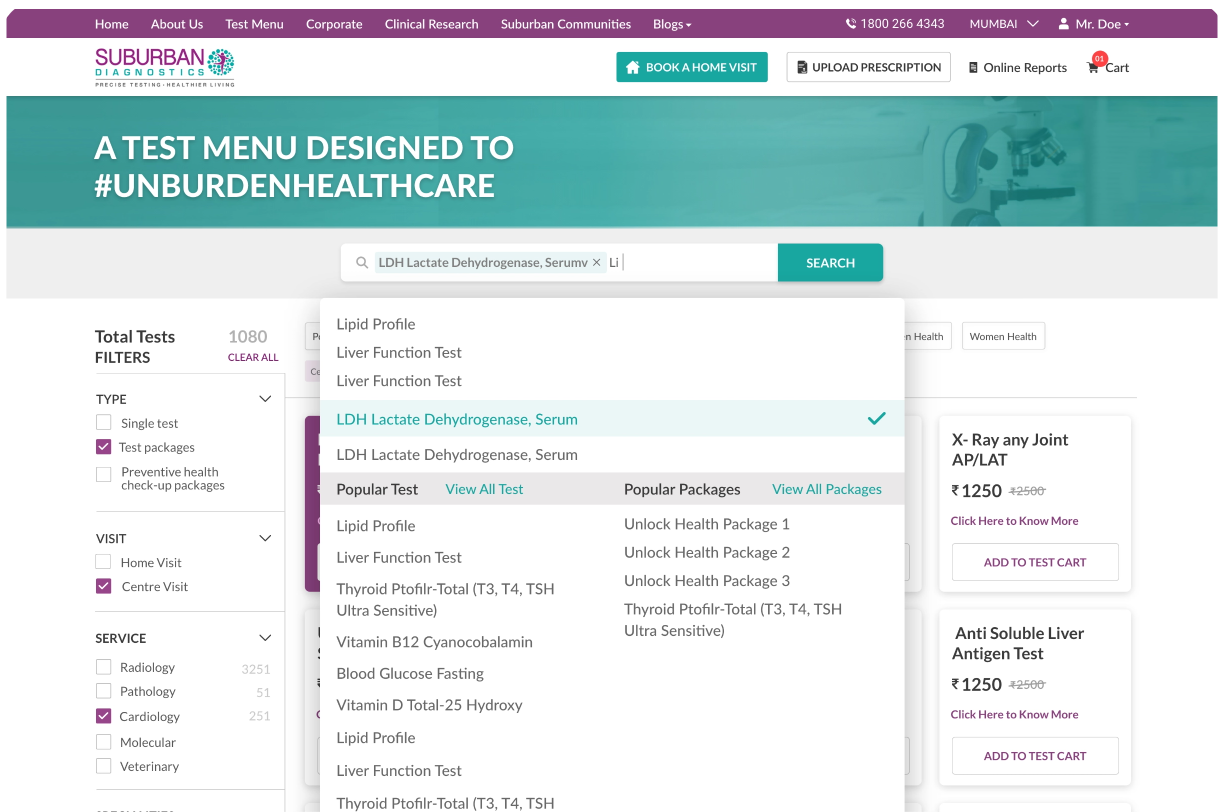The image size is (1227, 812).
Task: Go to Home in the top navigation
Action: [112, 24]
